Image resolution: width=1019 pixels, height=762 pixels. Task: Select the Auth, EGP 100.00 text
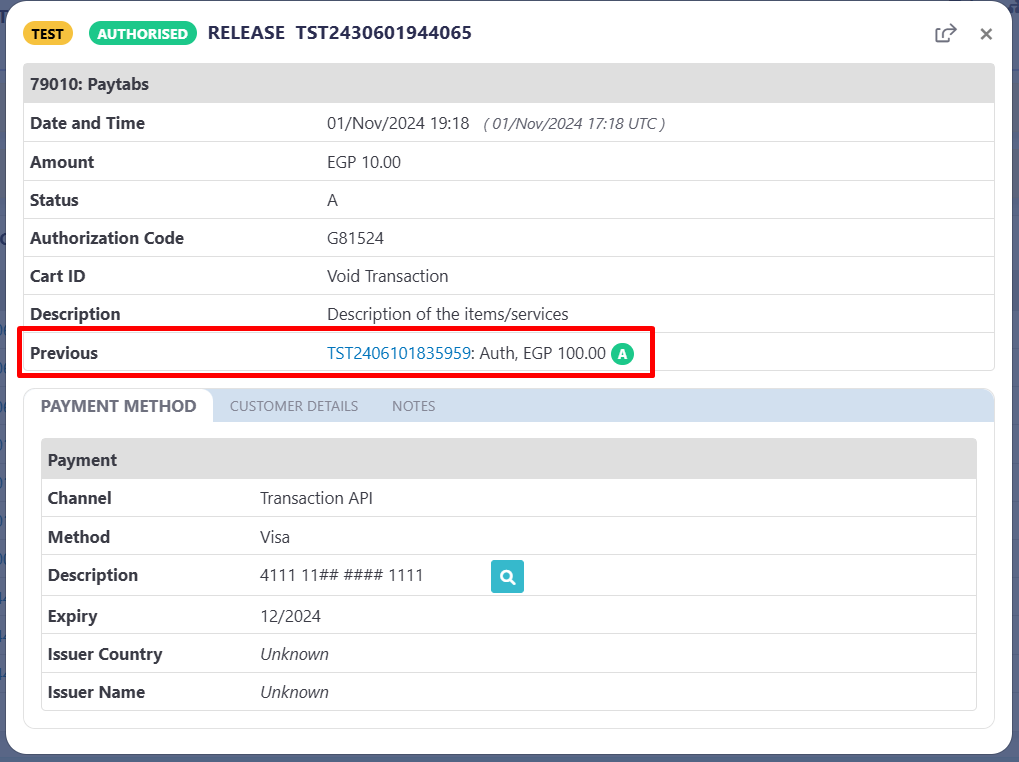click(x=543, y=353)
